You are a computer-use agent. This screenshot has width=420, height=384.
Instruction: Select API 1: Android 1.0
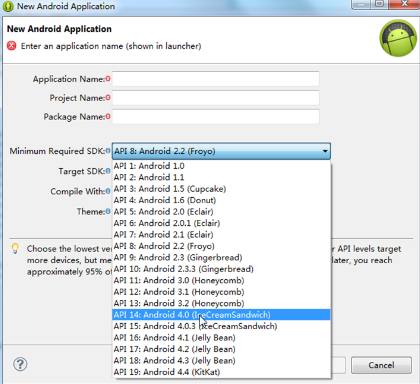(x=221, y=166)
